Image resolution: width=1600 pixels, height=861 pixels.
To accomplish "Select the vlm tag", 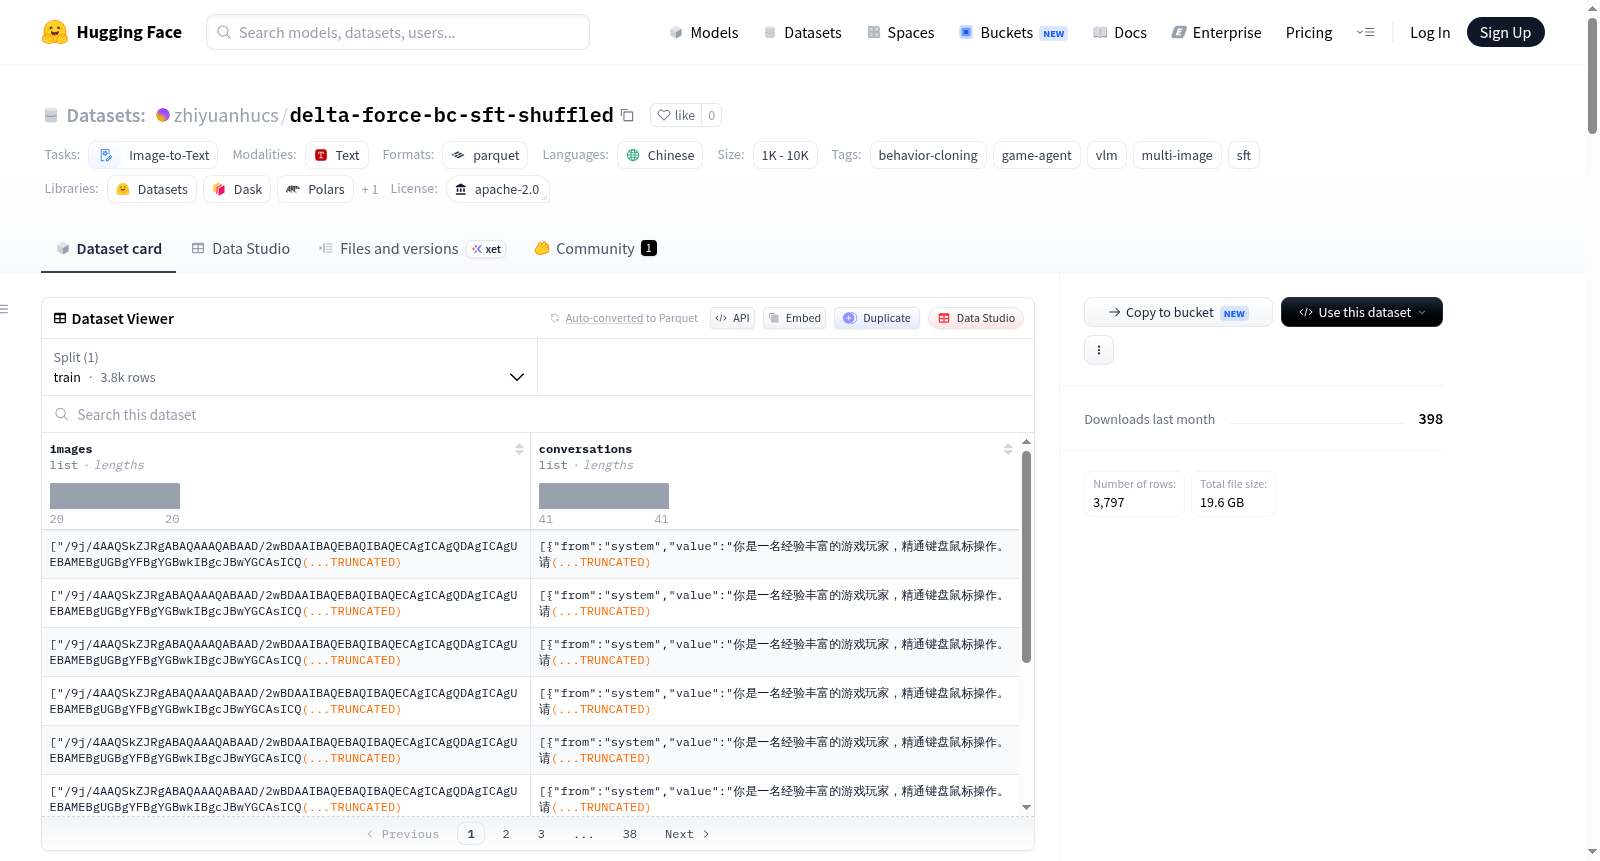I will pyautogui.click(x=1106, y=155).
